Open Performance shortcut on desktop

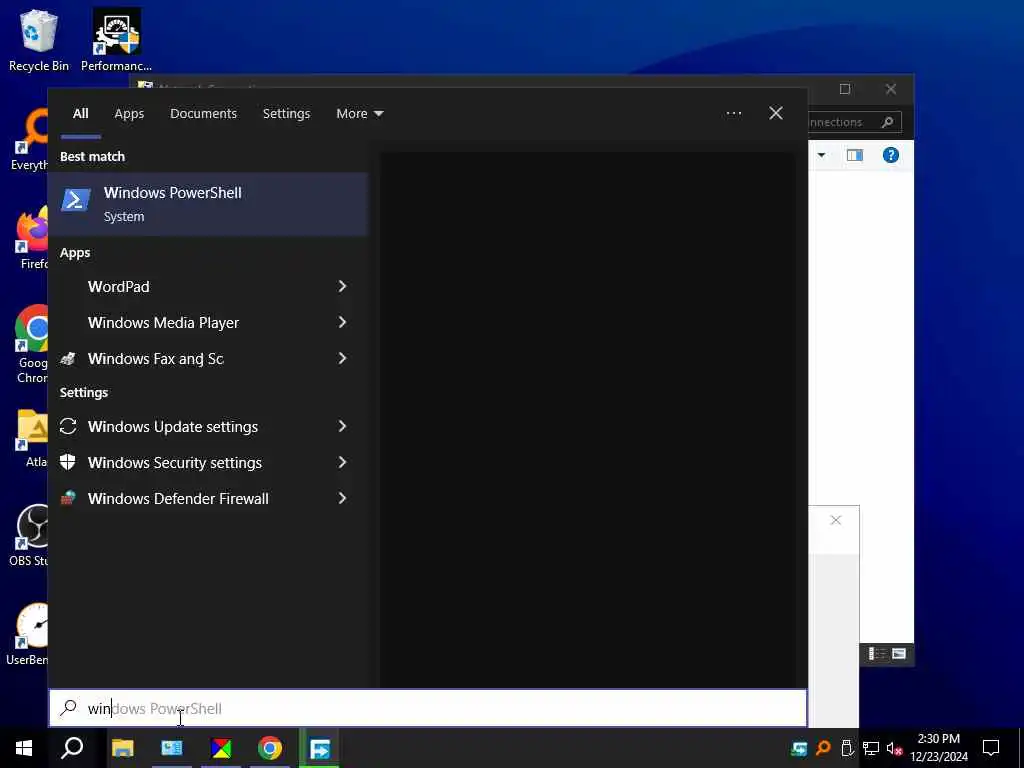116,40
